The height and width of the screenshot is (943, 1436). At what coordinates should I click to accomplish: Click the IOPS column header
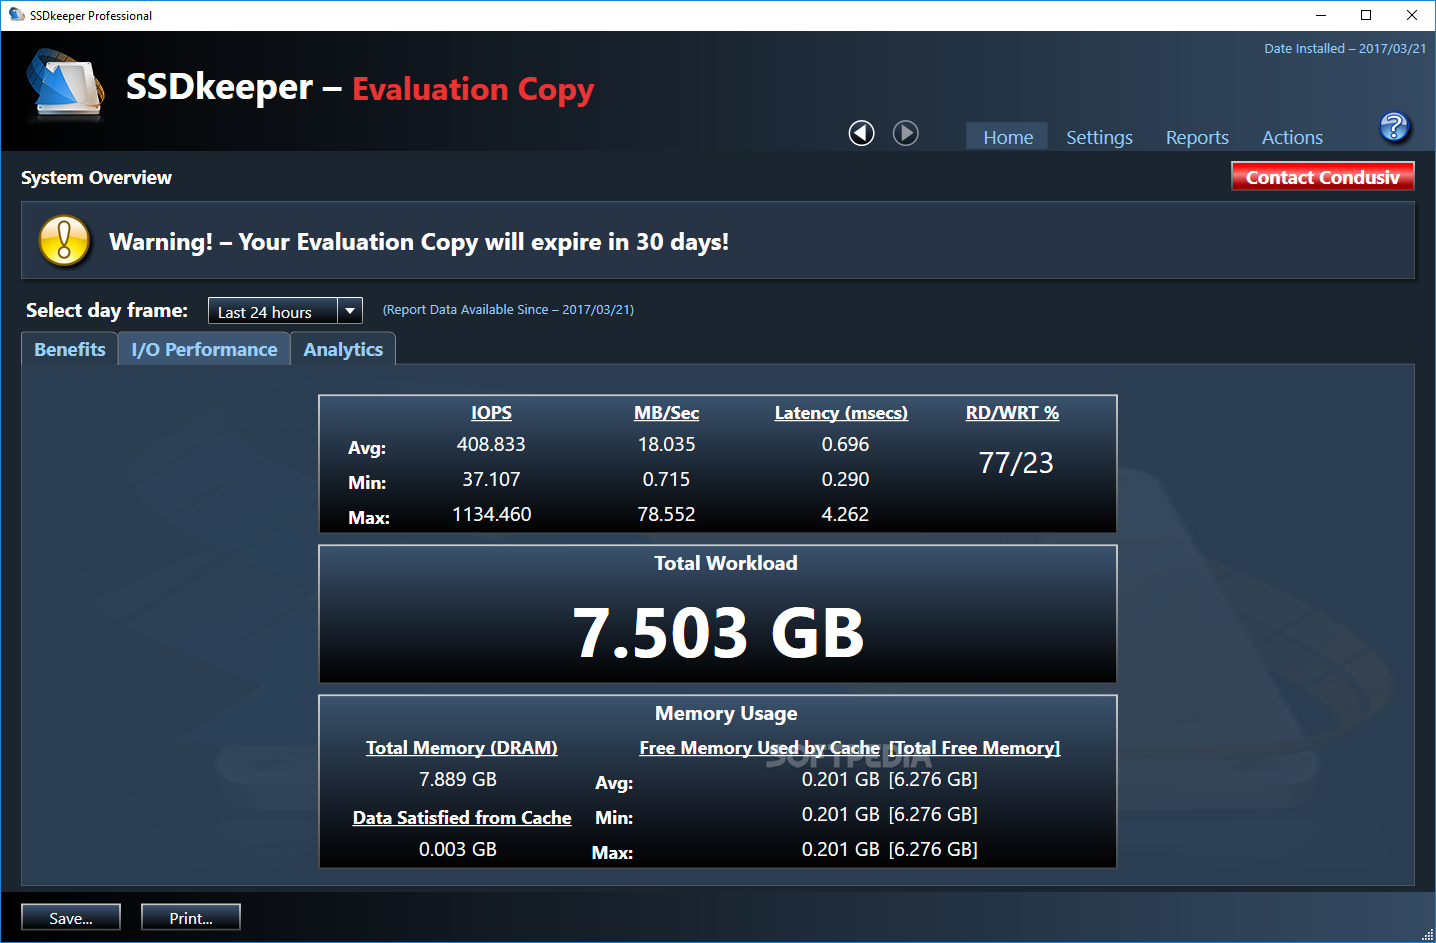point(491,412)
